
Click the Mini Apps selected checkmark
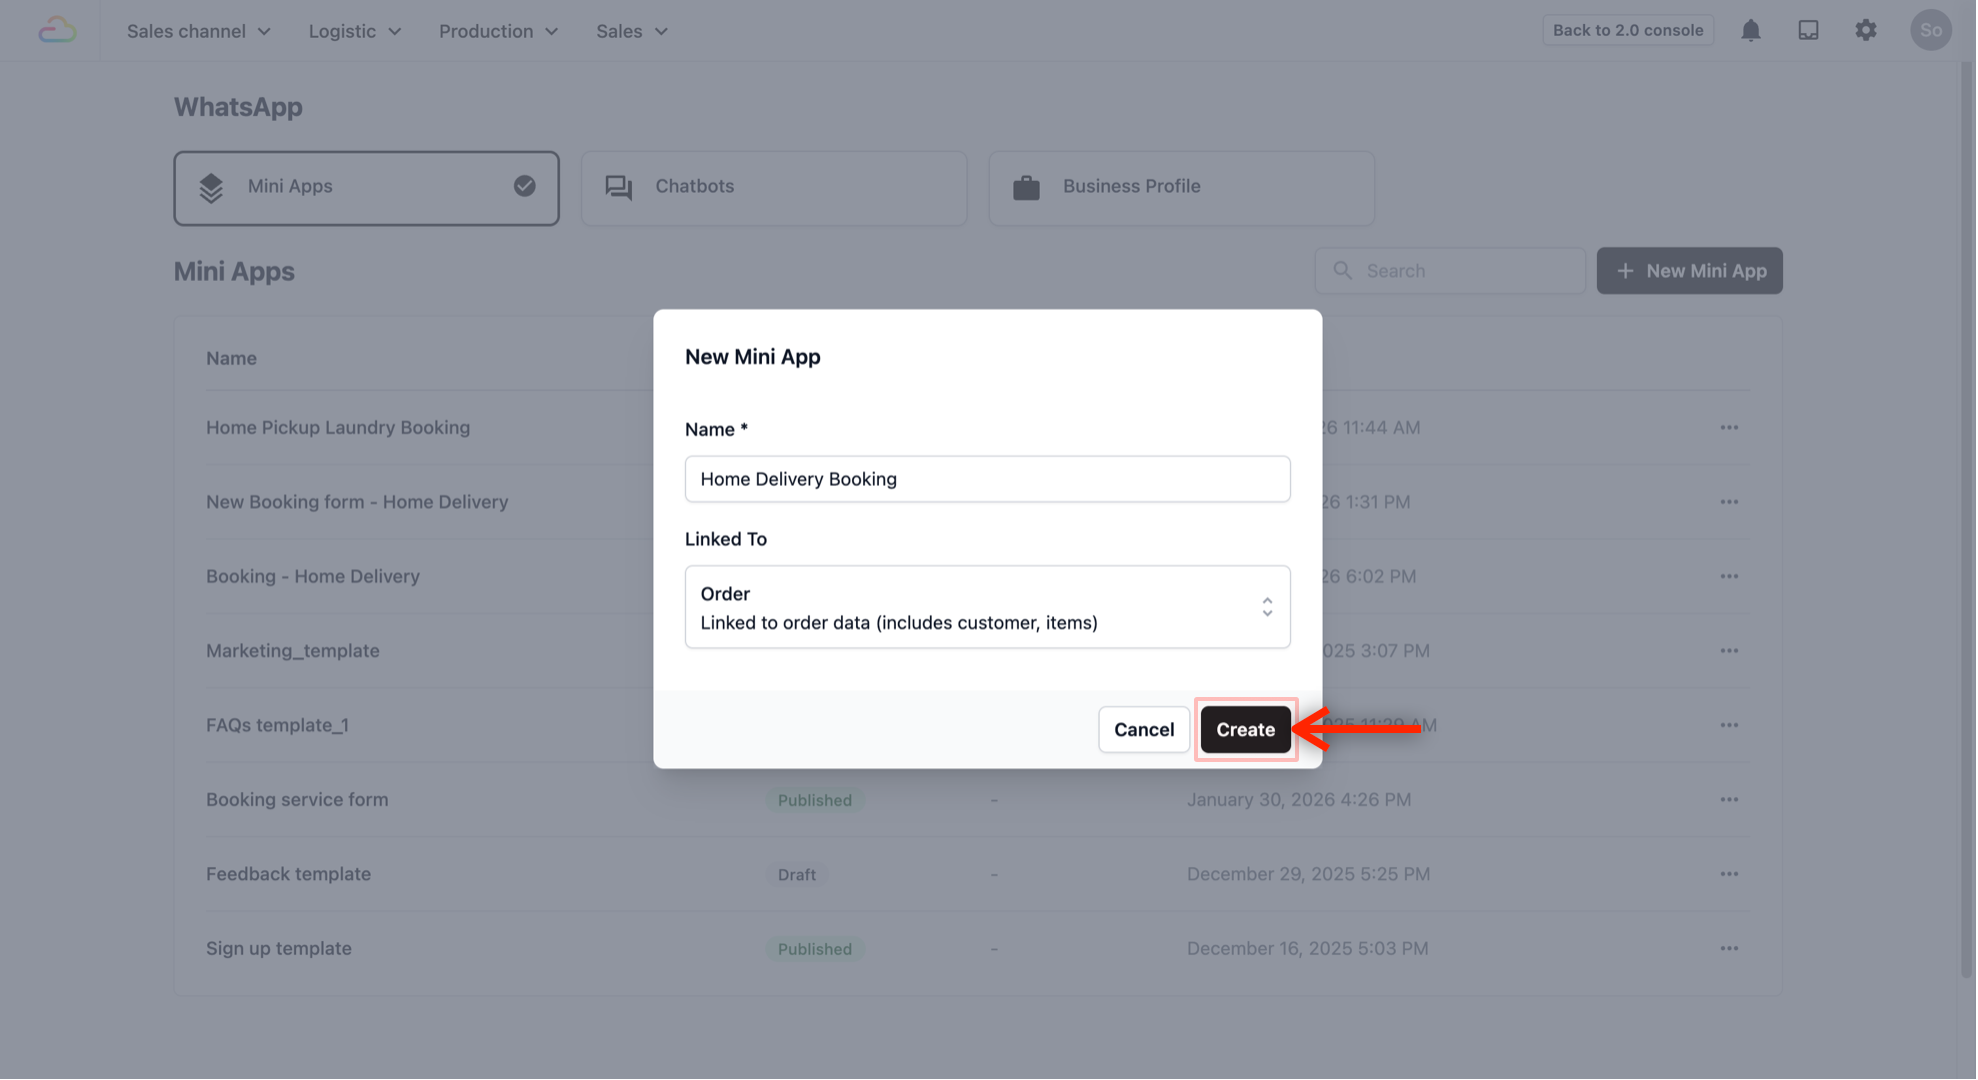tap(525, 186)
